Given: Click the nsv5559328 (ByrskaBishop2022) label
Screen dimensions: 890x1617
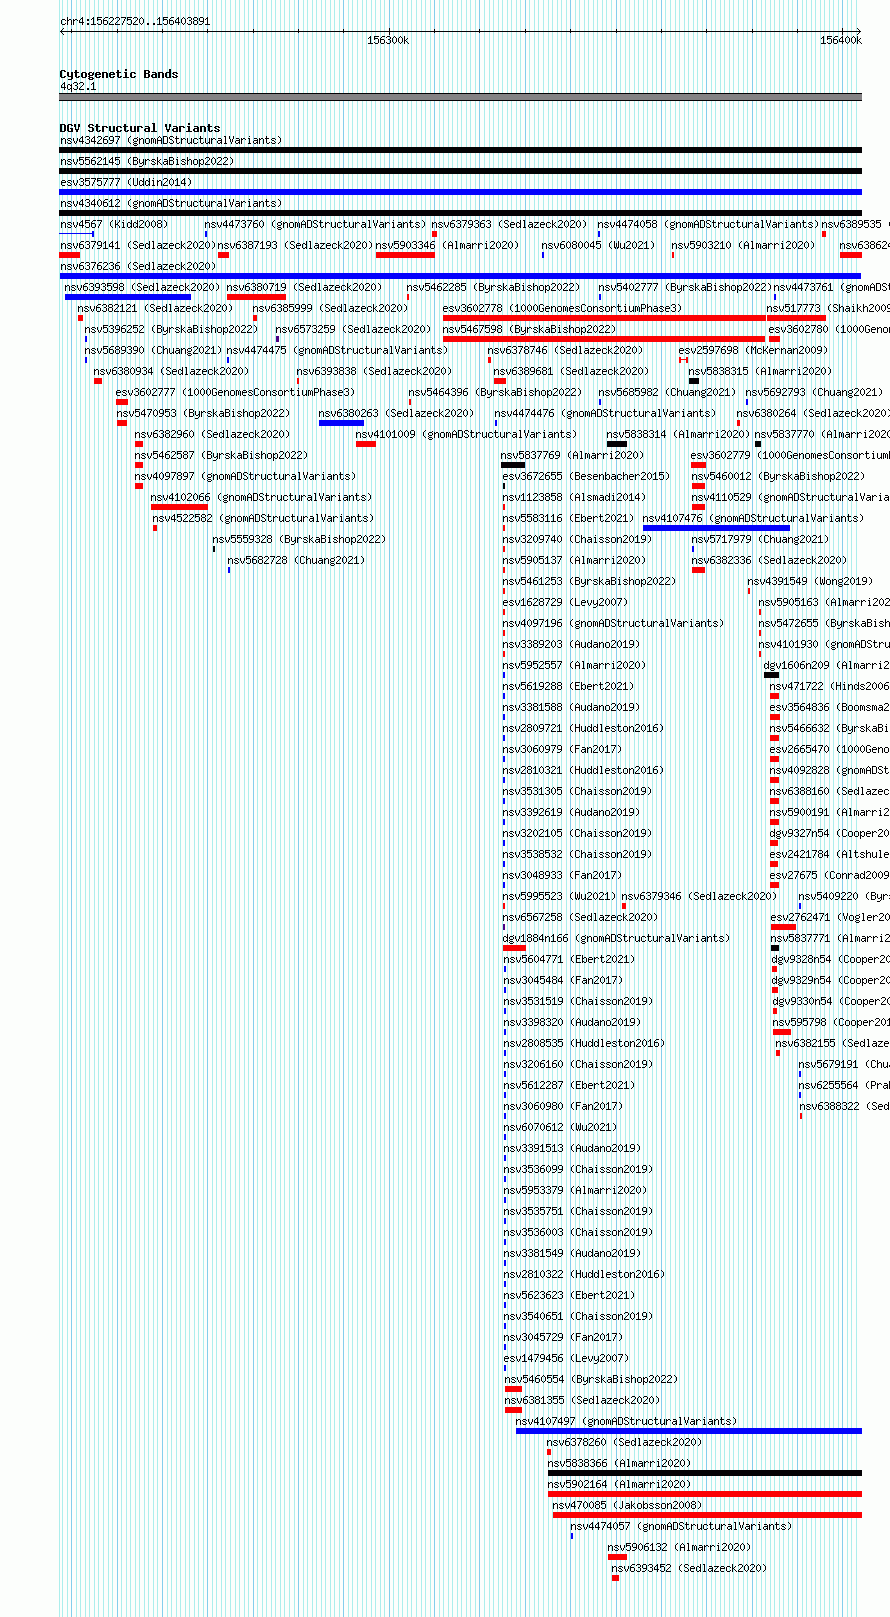Looking at the screenshot, I should 299,539.
